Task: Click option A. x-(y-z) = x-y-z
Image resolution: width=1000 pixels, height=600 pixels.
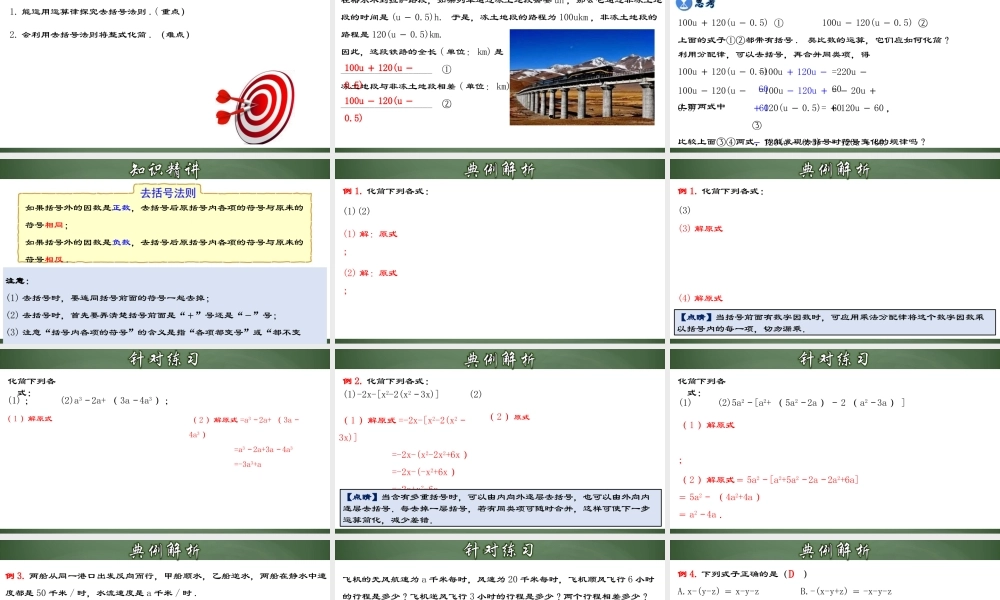Action: [x=718, y=591]
